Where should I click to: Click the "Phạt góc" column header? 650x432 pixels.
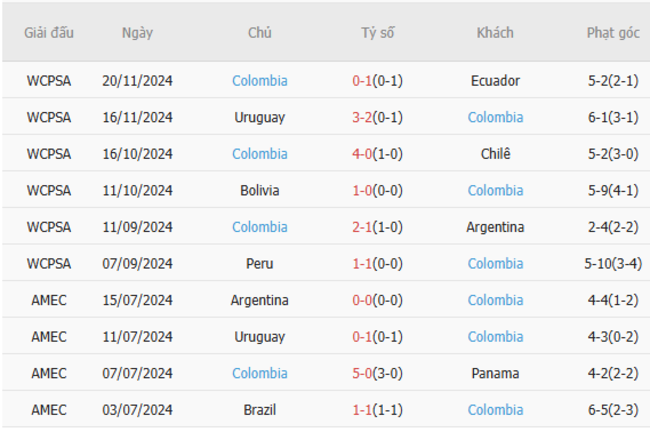(612, 33)
